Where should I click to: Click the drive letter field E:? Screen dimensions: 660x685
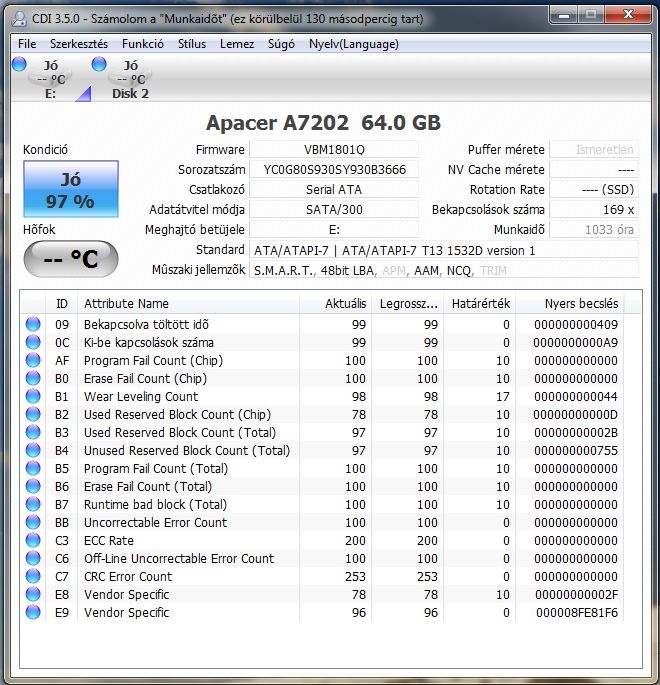tap(334, 230)
